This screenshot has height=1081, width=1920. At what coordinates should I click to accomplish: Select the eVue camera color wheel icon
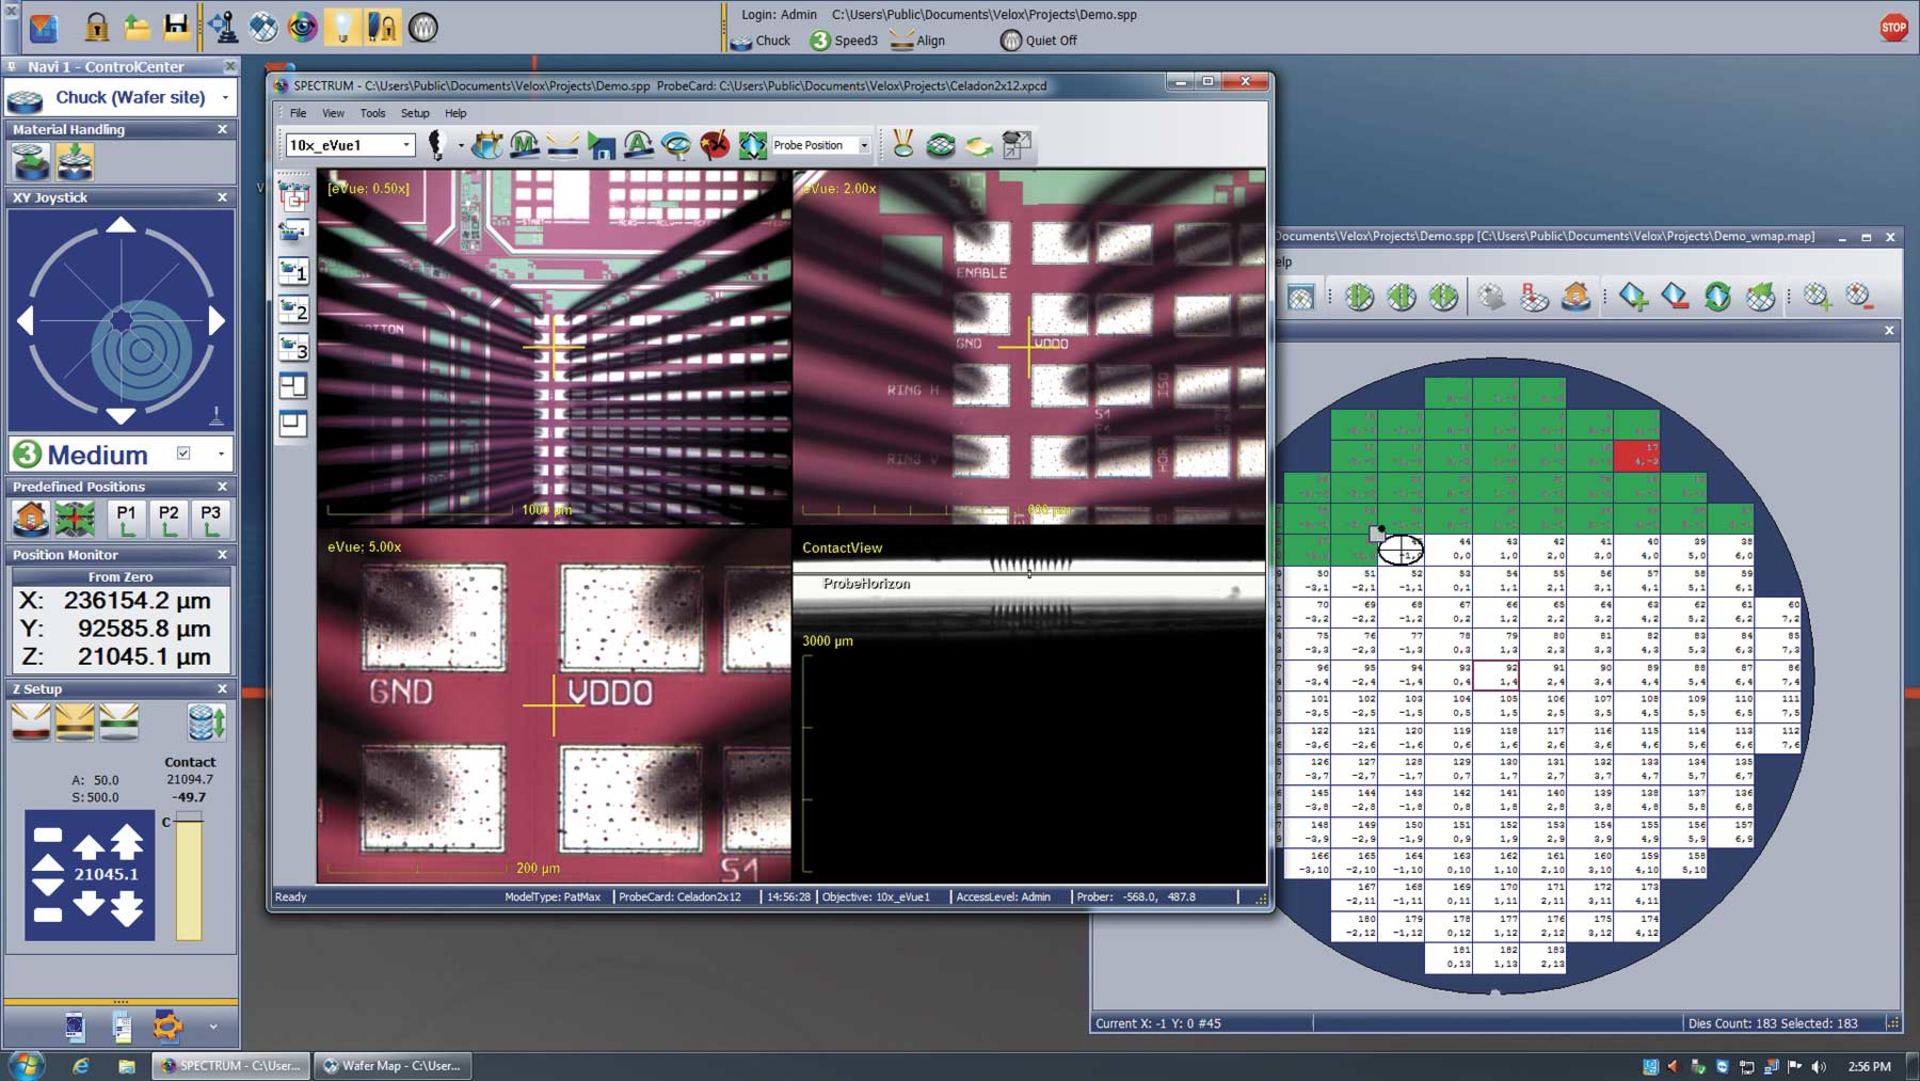pos(303,28)
